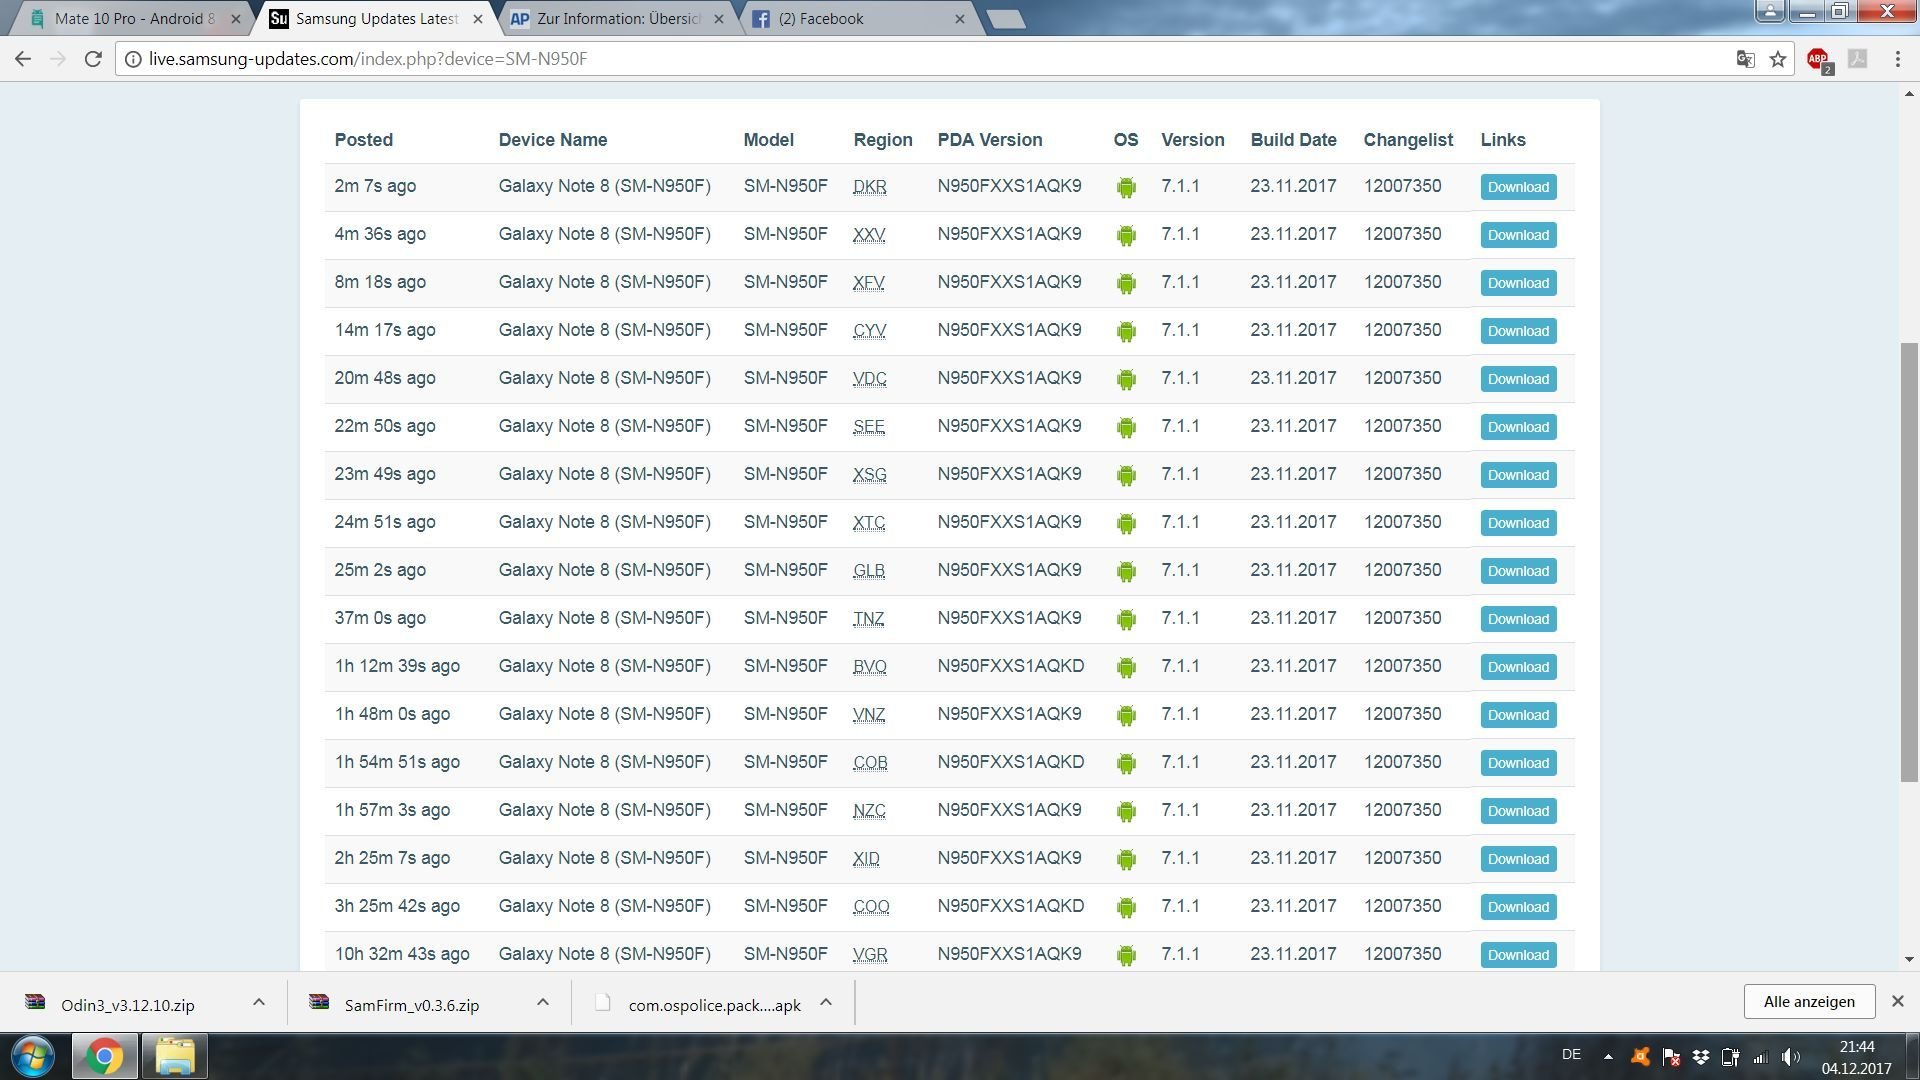
Task: Open the Windows Start button
Action: tap(32, 1056)
